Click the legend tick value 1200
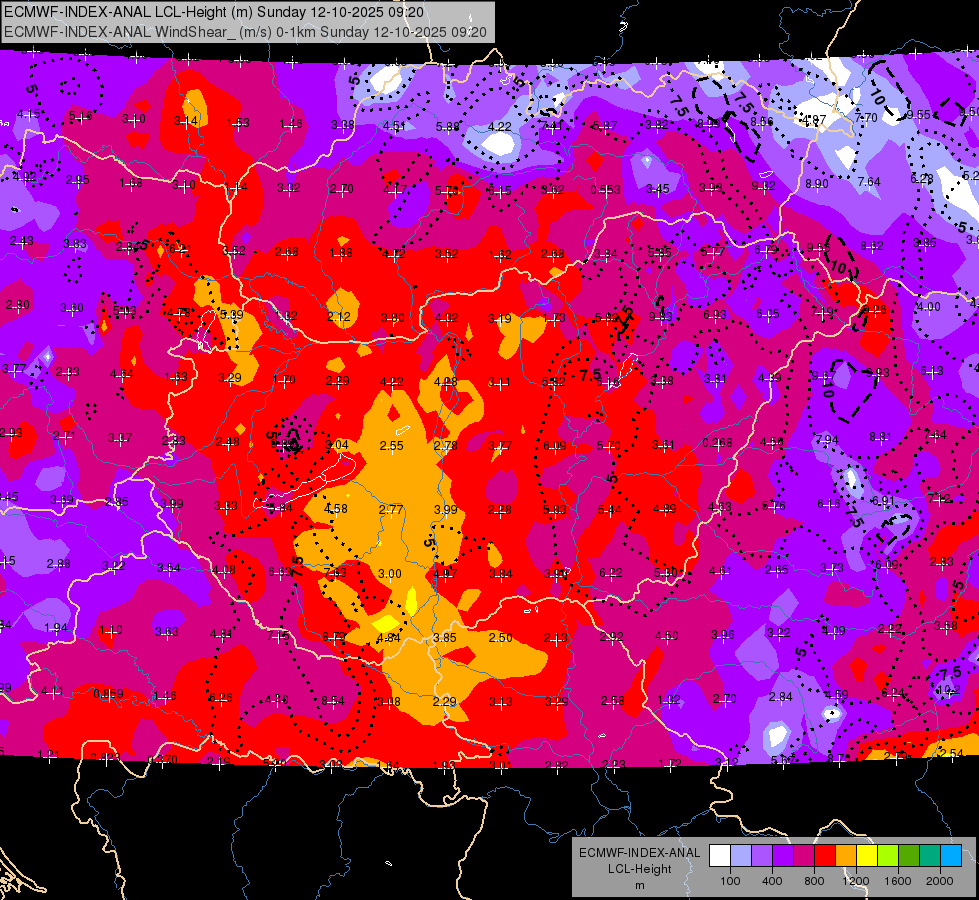Screen dimensions: 979x900 point(856,881)
